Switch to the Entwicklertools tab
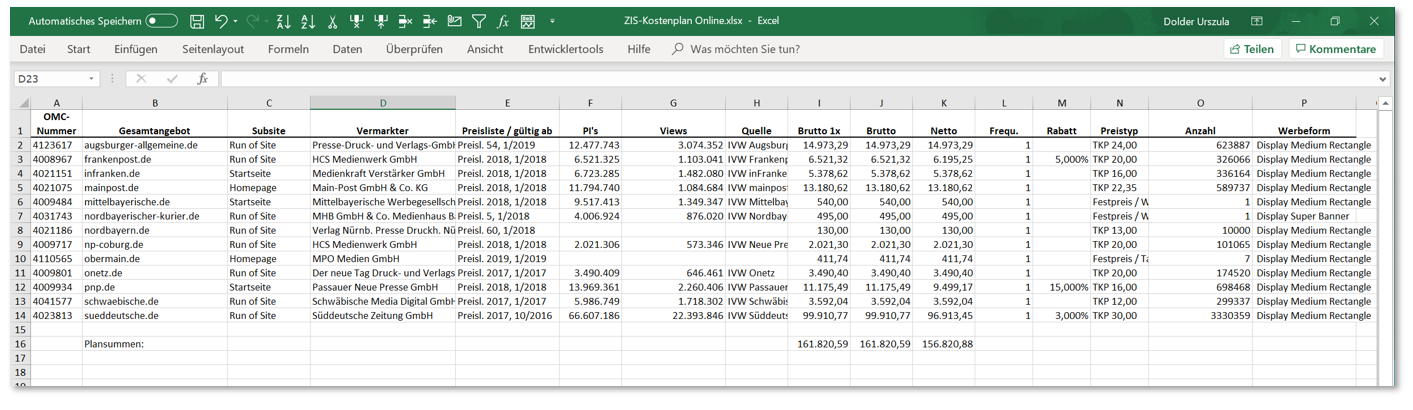This screenshot has height=410, width=1413. pos(566,49)
